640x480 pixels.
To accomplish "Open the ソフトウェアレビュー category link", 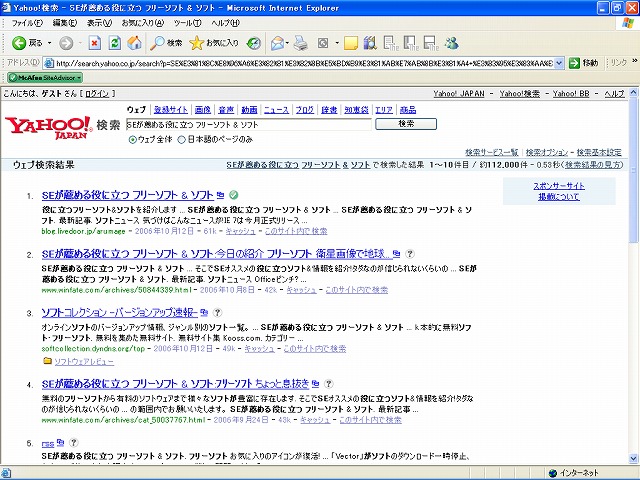I will (x=84, y=362).
